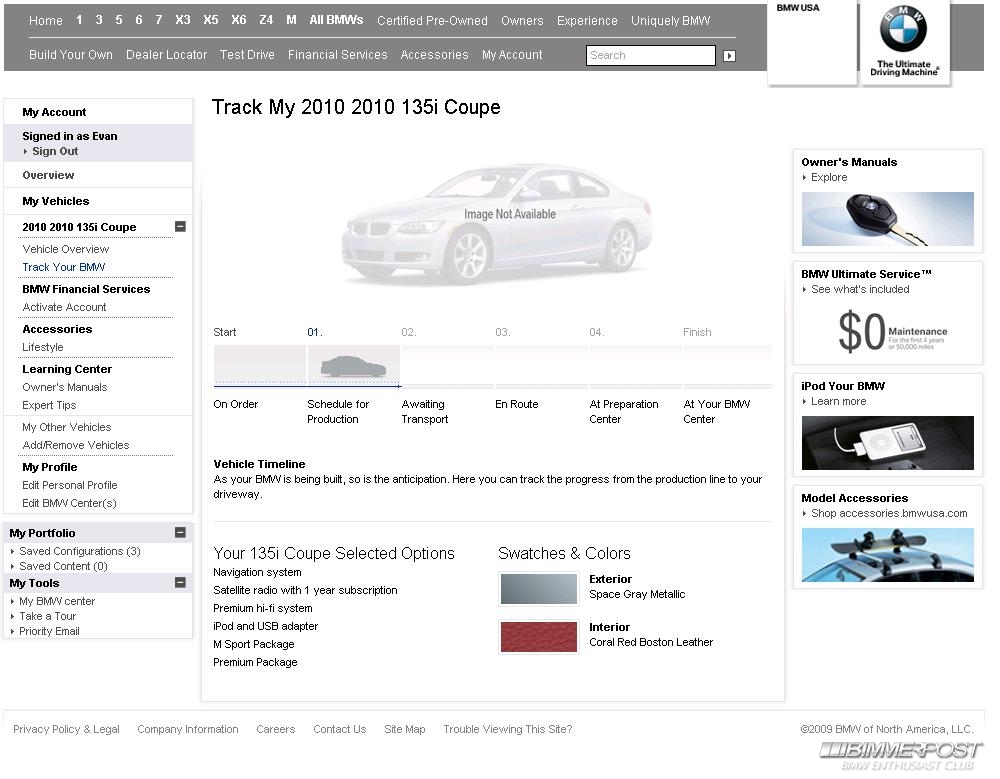Screen dimensions: 1000x779
Task: Open the Dealer Locator page
Action: click(166, 55)
